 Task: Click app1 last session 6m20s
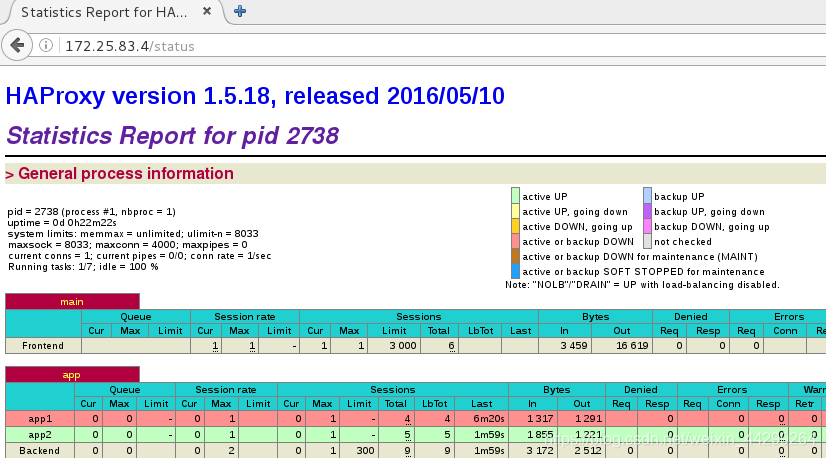pos(489,419)
